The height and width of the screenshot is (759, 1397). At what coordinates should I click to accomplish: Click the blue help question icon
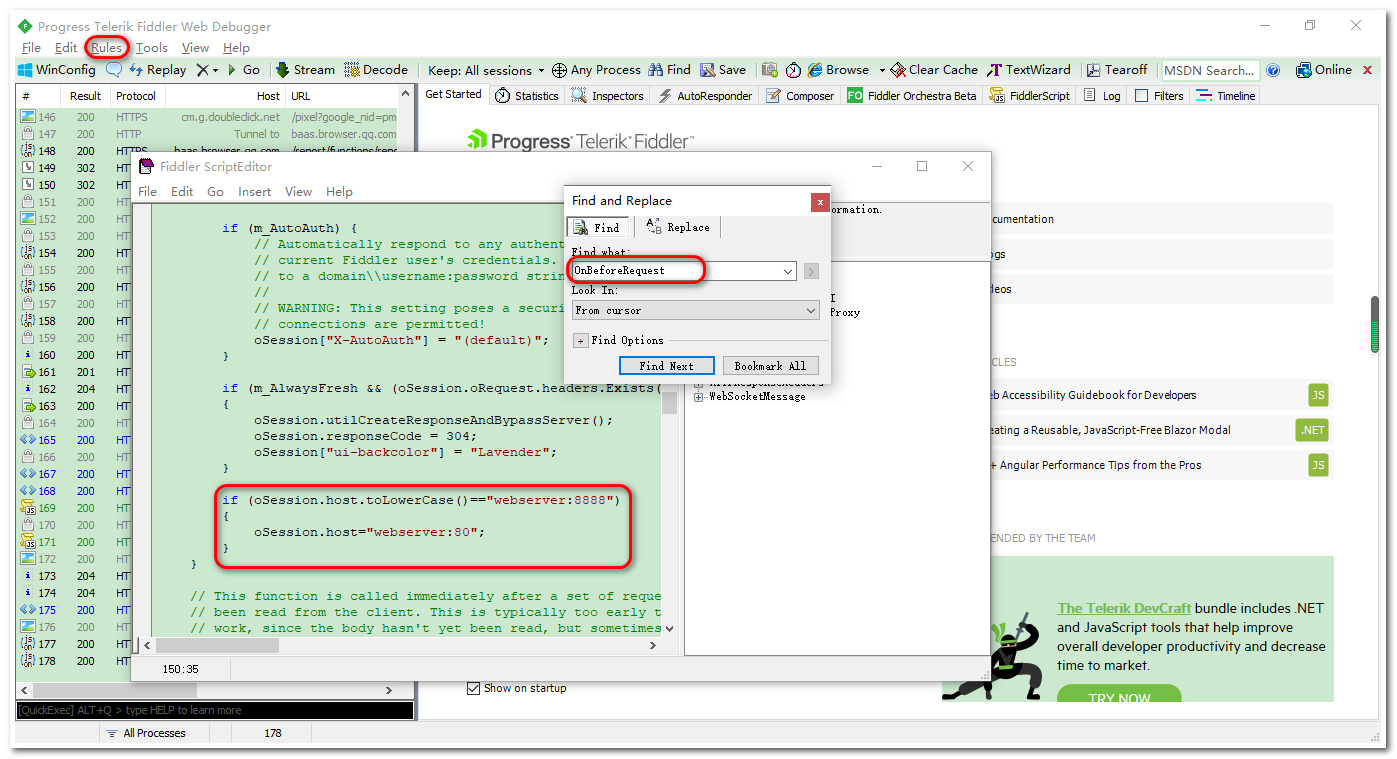(1273, 70)
